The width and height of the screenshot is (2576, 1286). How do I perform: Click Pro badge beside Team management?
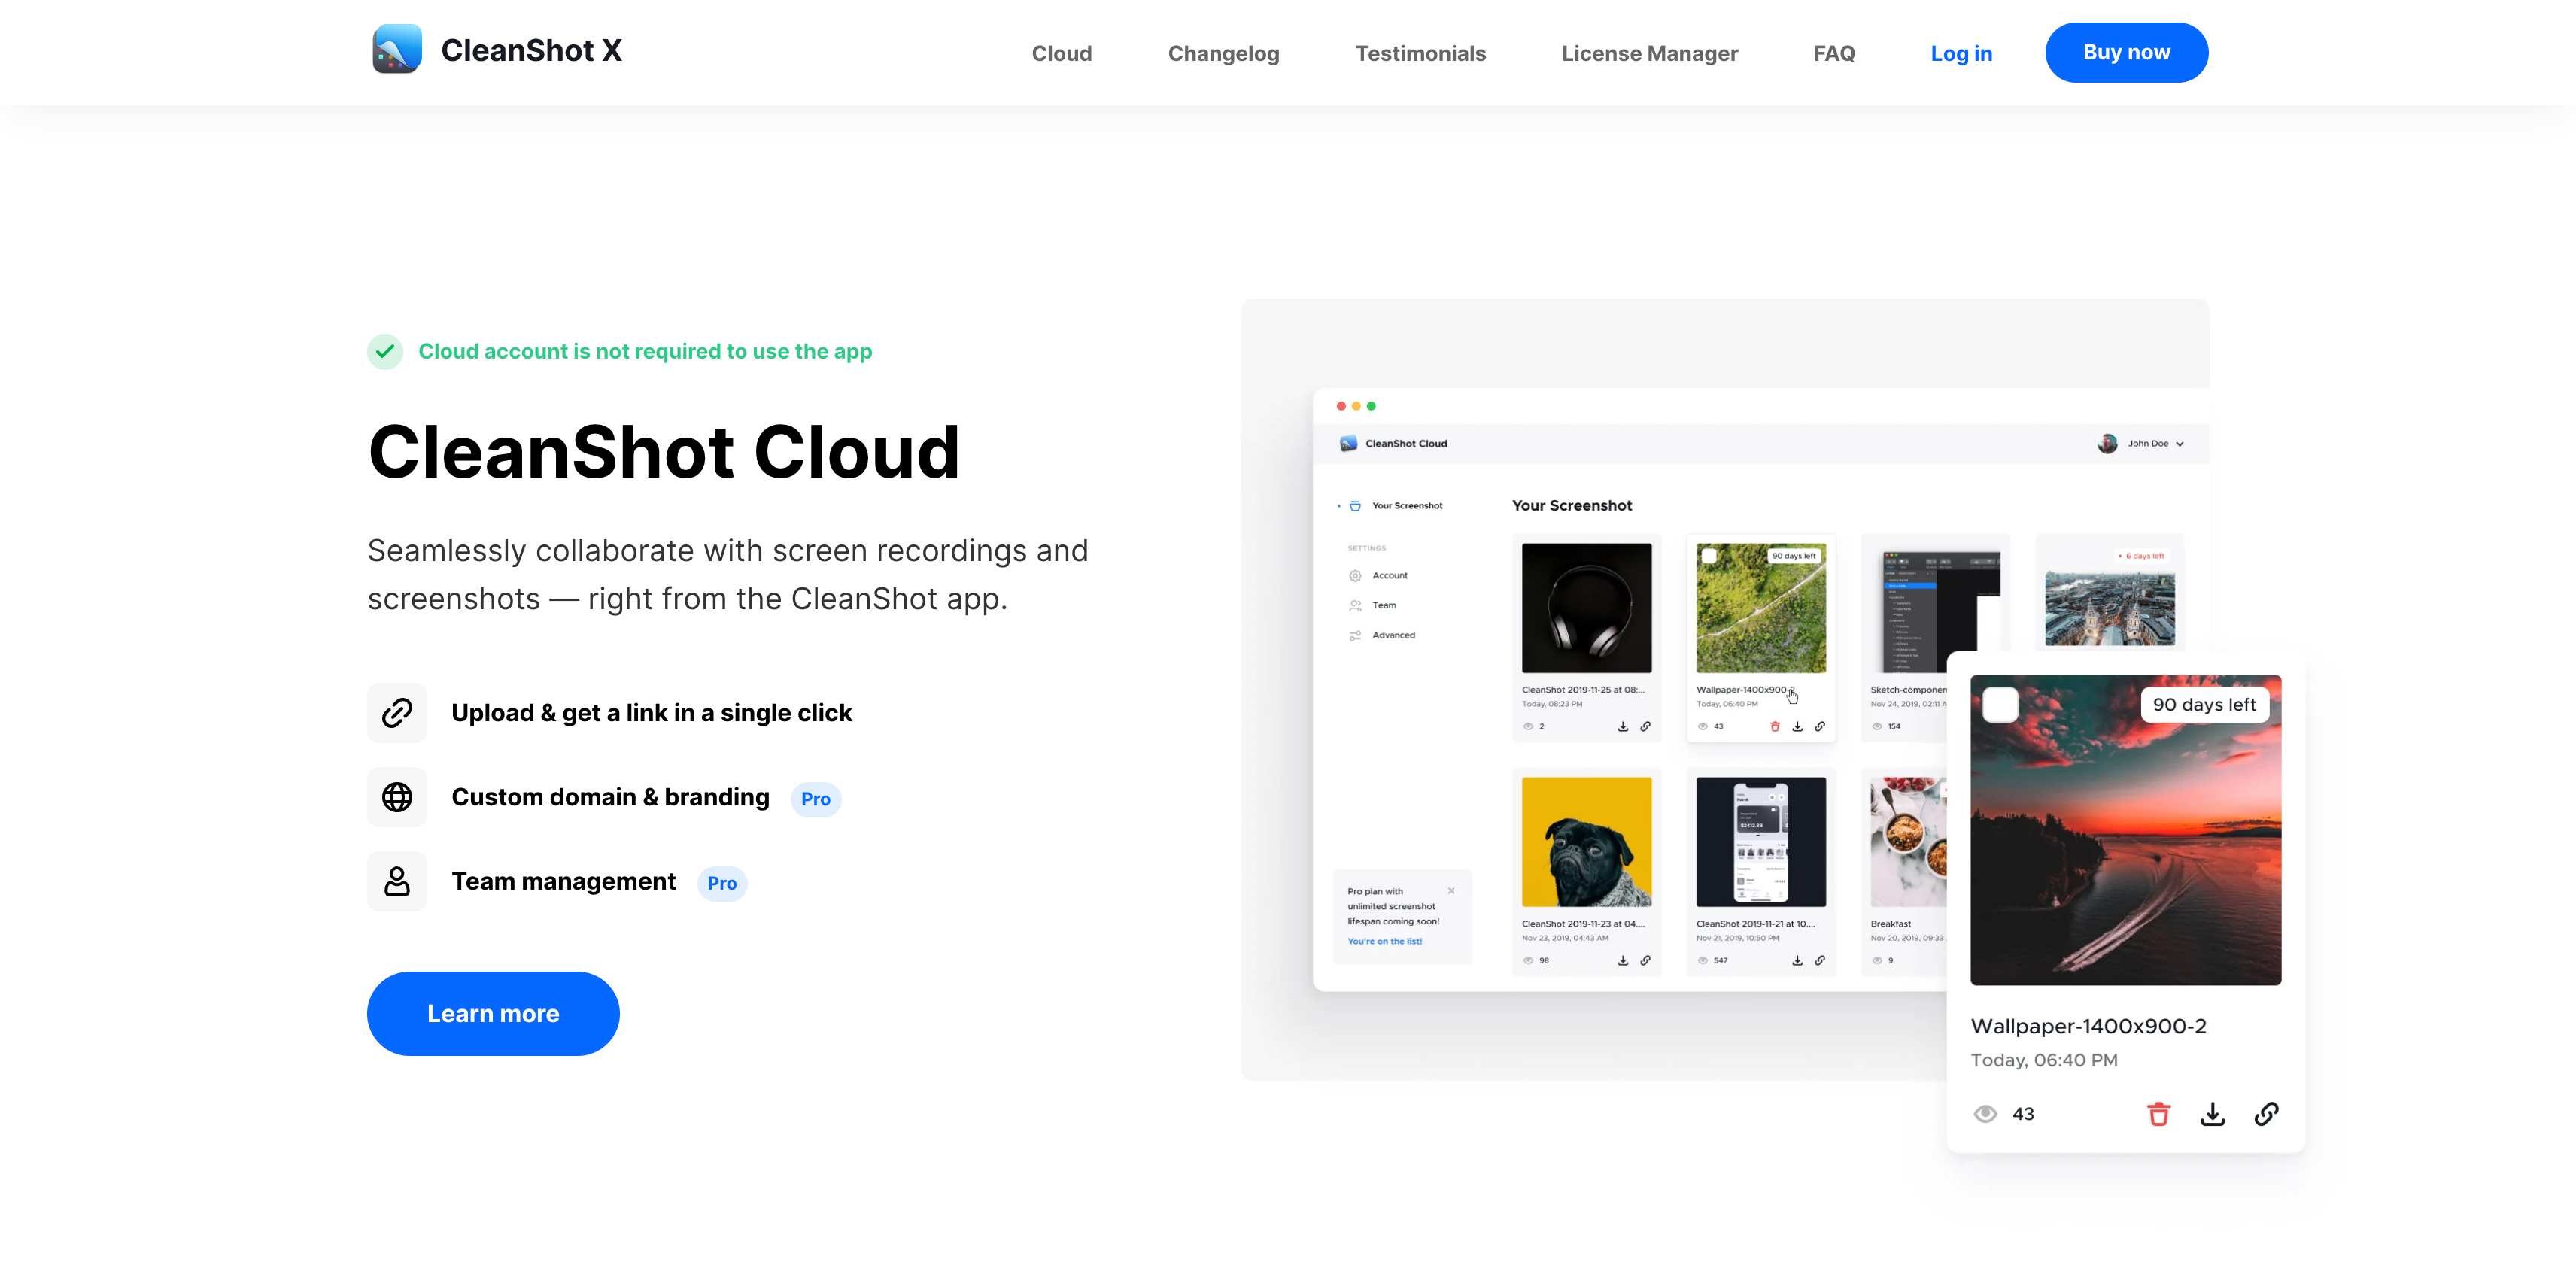722,883
